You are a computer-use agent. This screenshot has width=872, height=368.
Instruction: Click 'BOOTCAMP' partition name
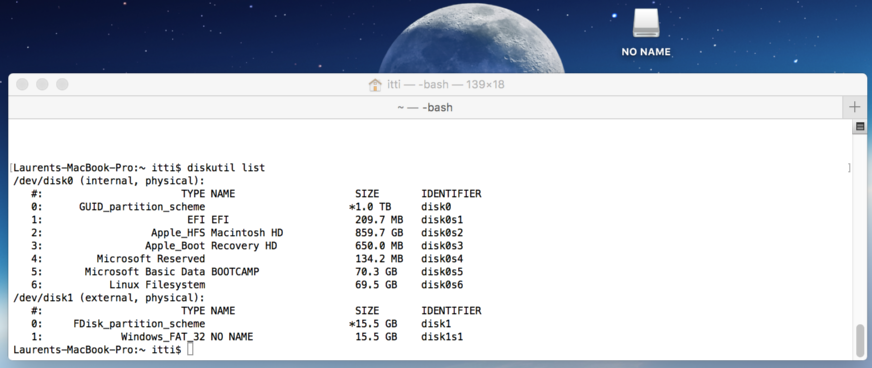(x=235, y=272)
